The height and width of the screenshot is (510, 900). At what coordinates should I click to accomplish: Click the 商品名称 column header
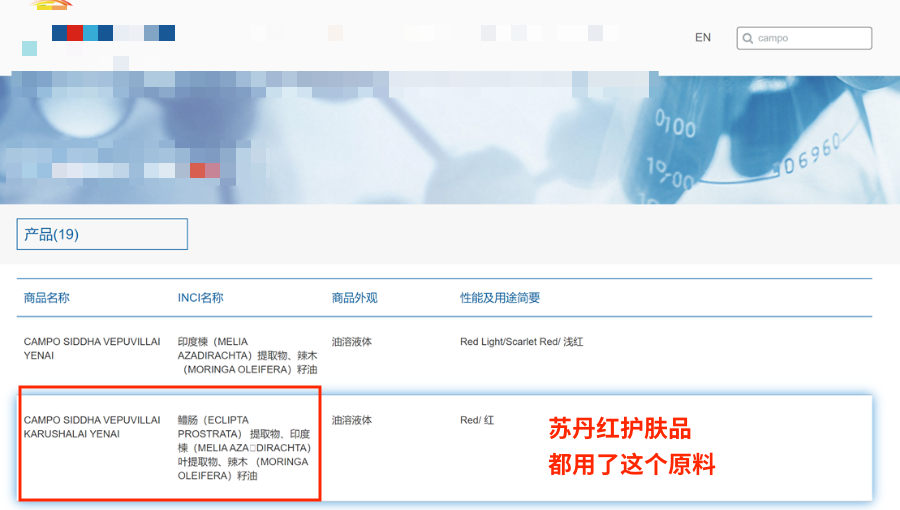[47, 298]
